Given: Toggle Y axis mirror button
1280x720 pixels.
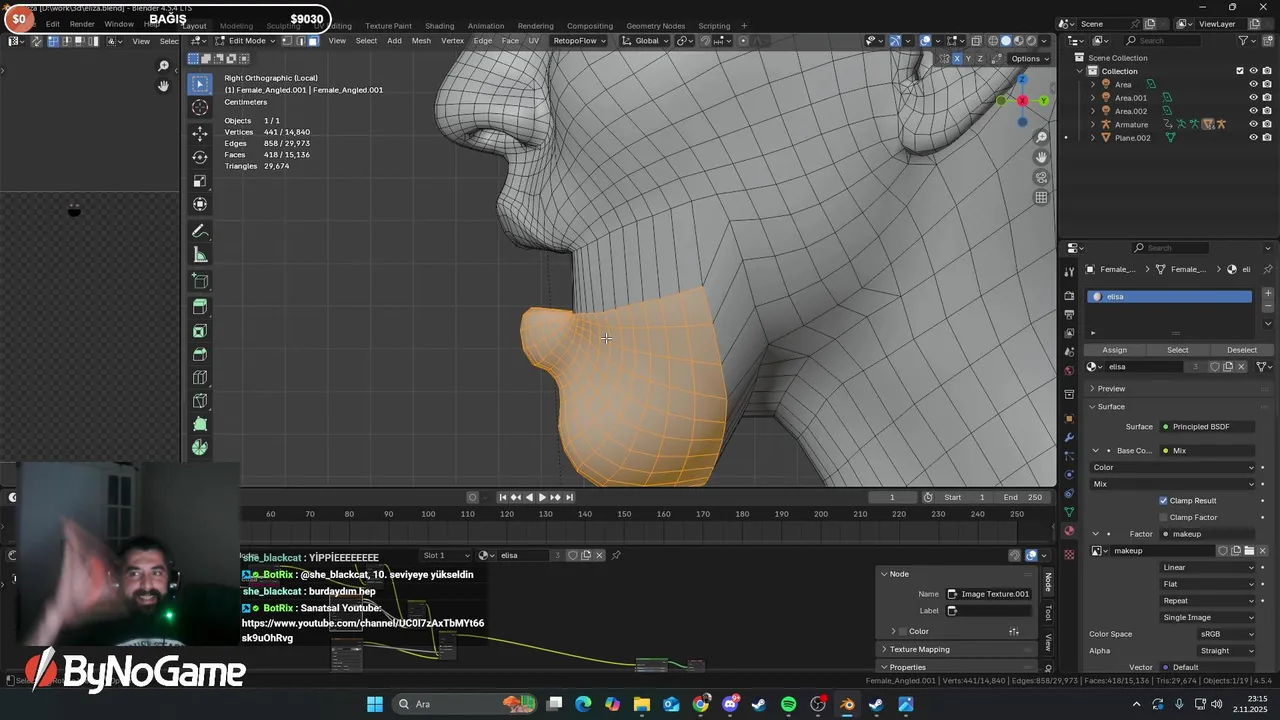Looking at the screenshot, I should click(968, 58).
